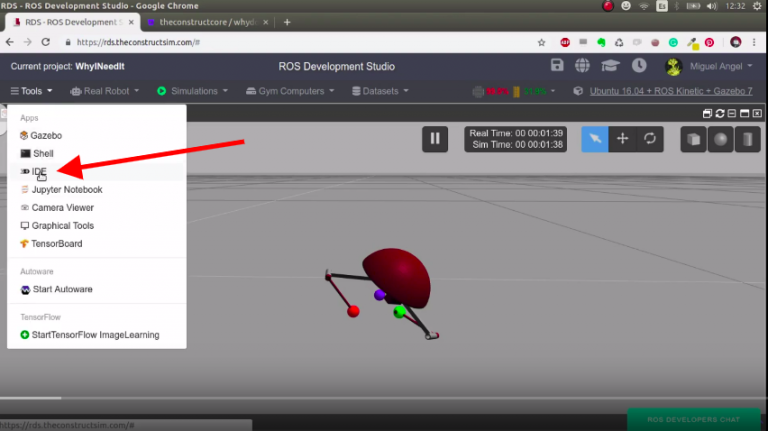Viewport: 768px width, 431px height.
Task: Click the Grammarly extension icon
Action: (x=673, y=43)
